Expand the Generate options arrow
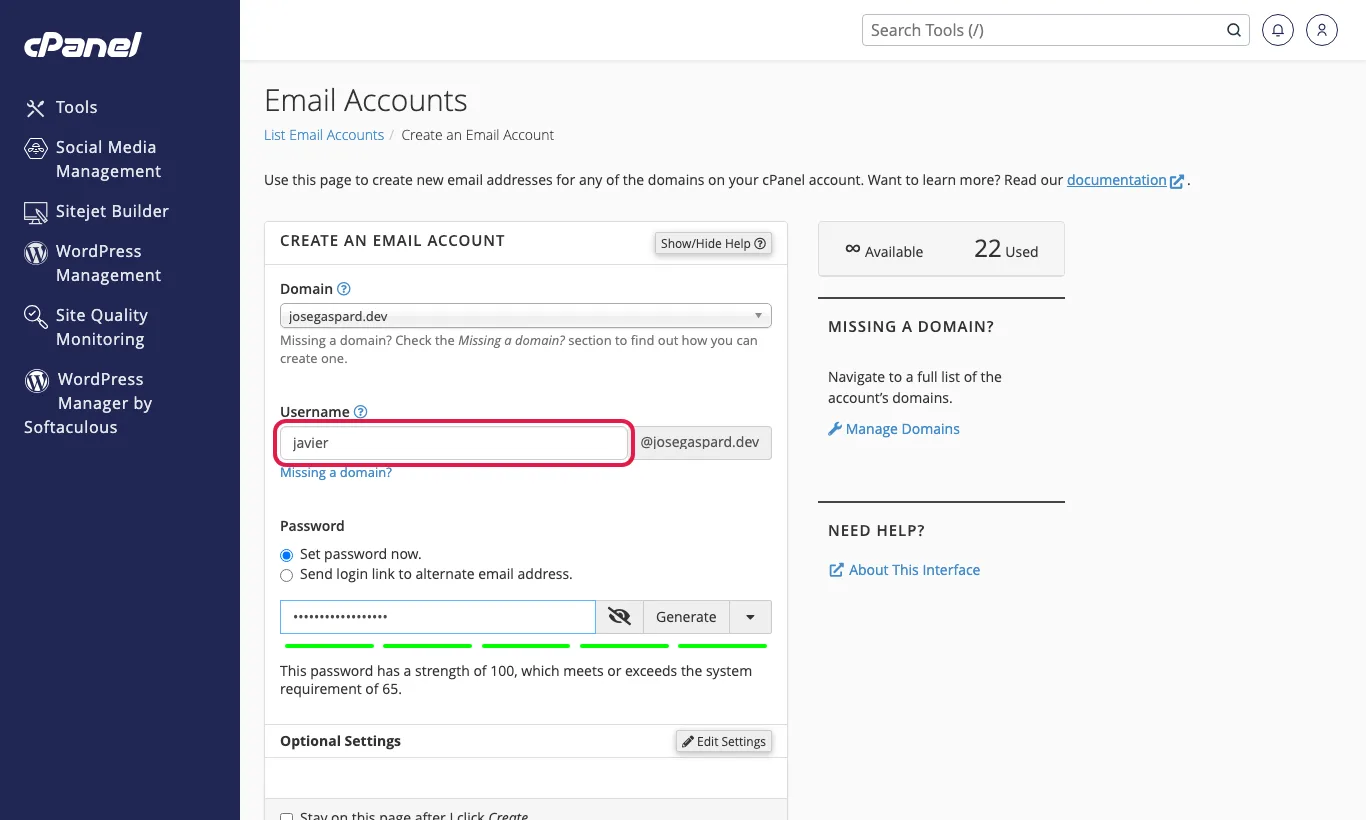Screen dimensions: 1366x820 750,617
